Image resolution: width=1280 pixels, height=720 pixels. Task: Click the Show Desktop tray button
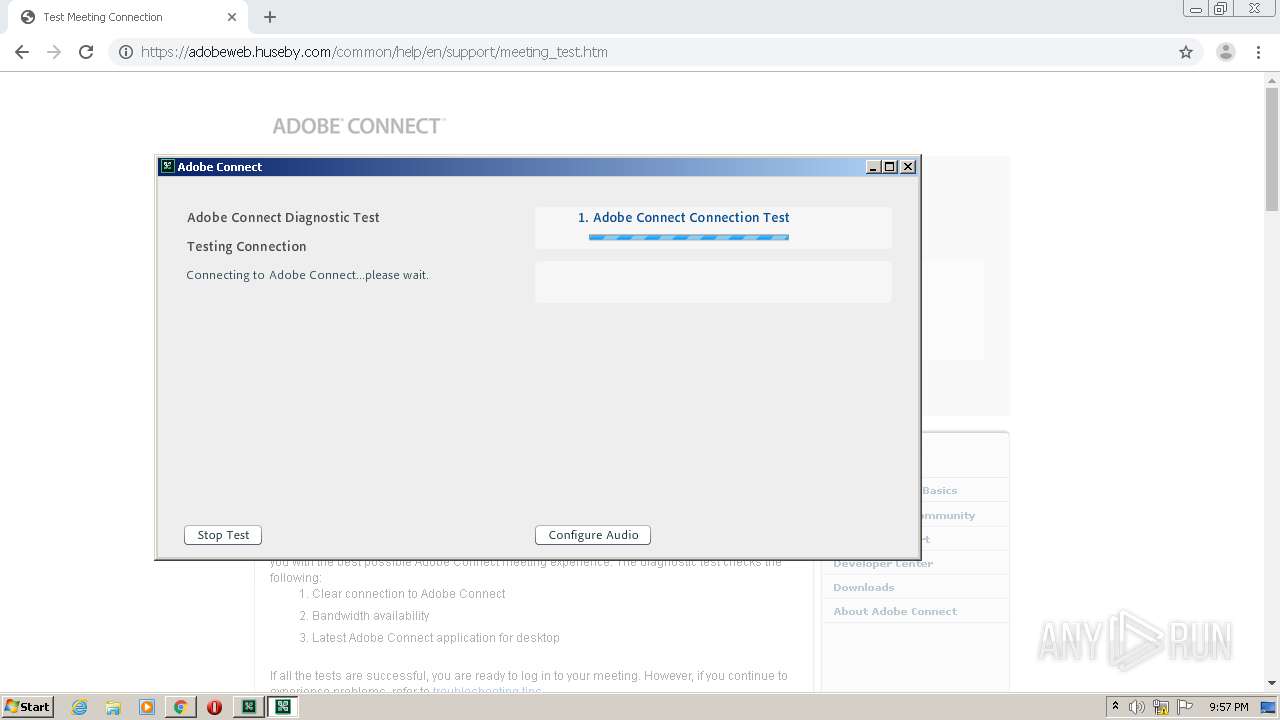coord(1268,707)
